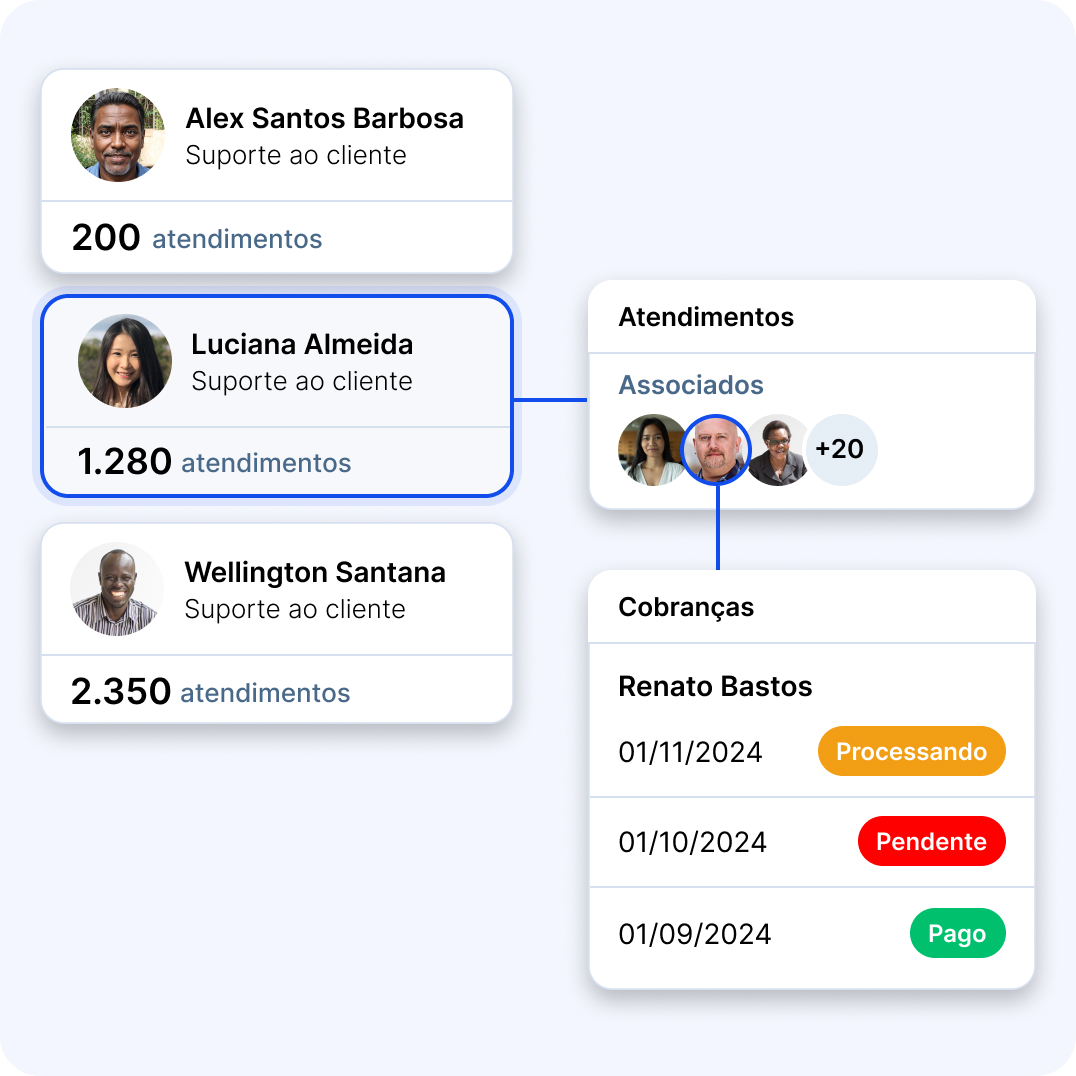Image resolution: width=1076 pixels, height=1076 pixels.
Task: Click Wellington Santana's profile photo
Action: [117, 589]
